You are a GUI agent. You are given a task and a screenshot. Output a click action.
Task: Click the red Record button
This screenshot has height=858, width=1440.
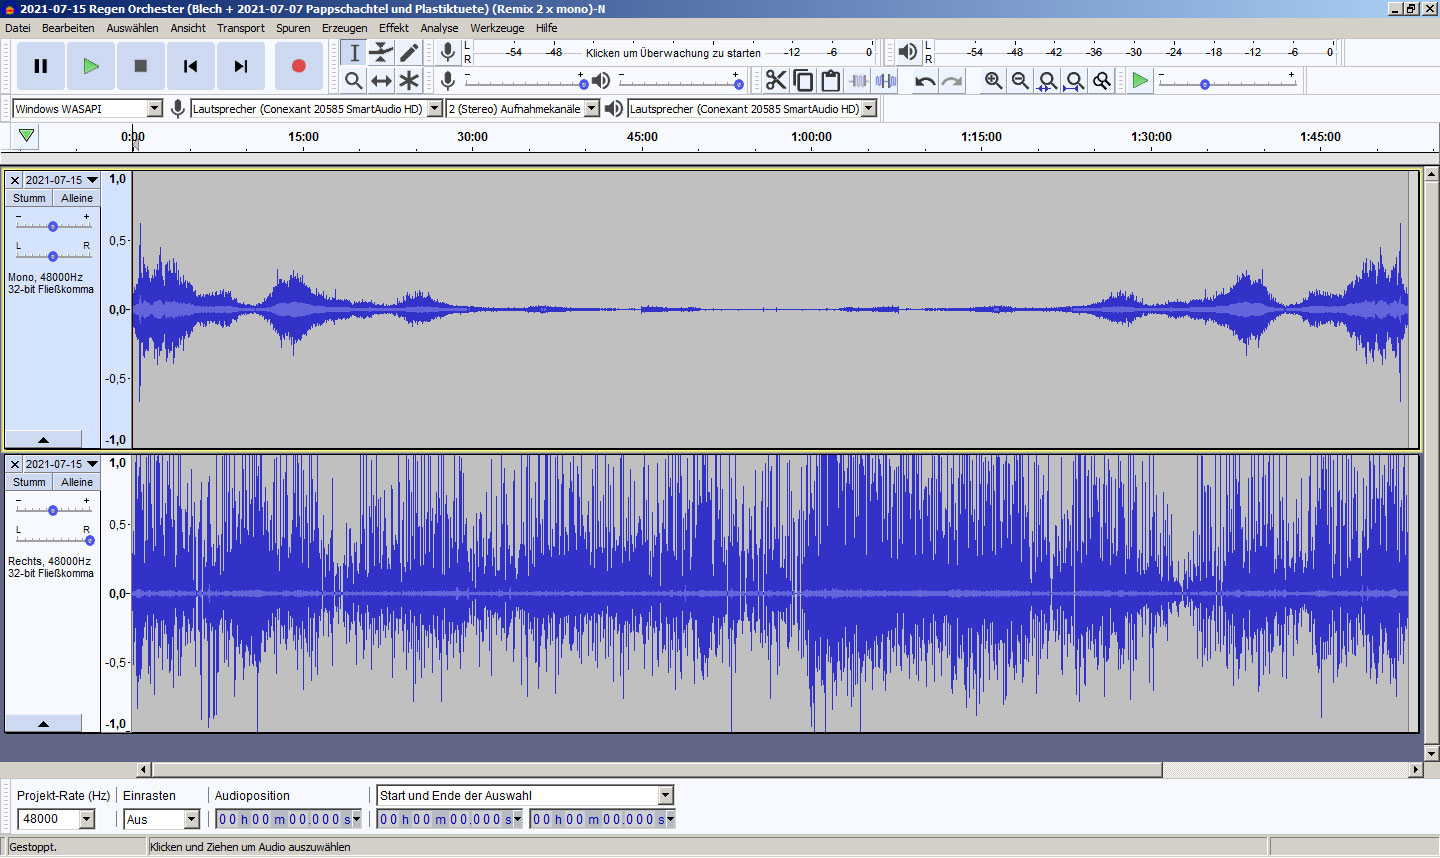pyautogui.click(x=298, y=66)
